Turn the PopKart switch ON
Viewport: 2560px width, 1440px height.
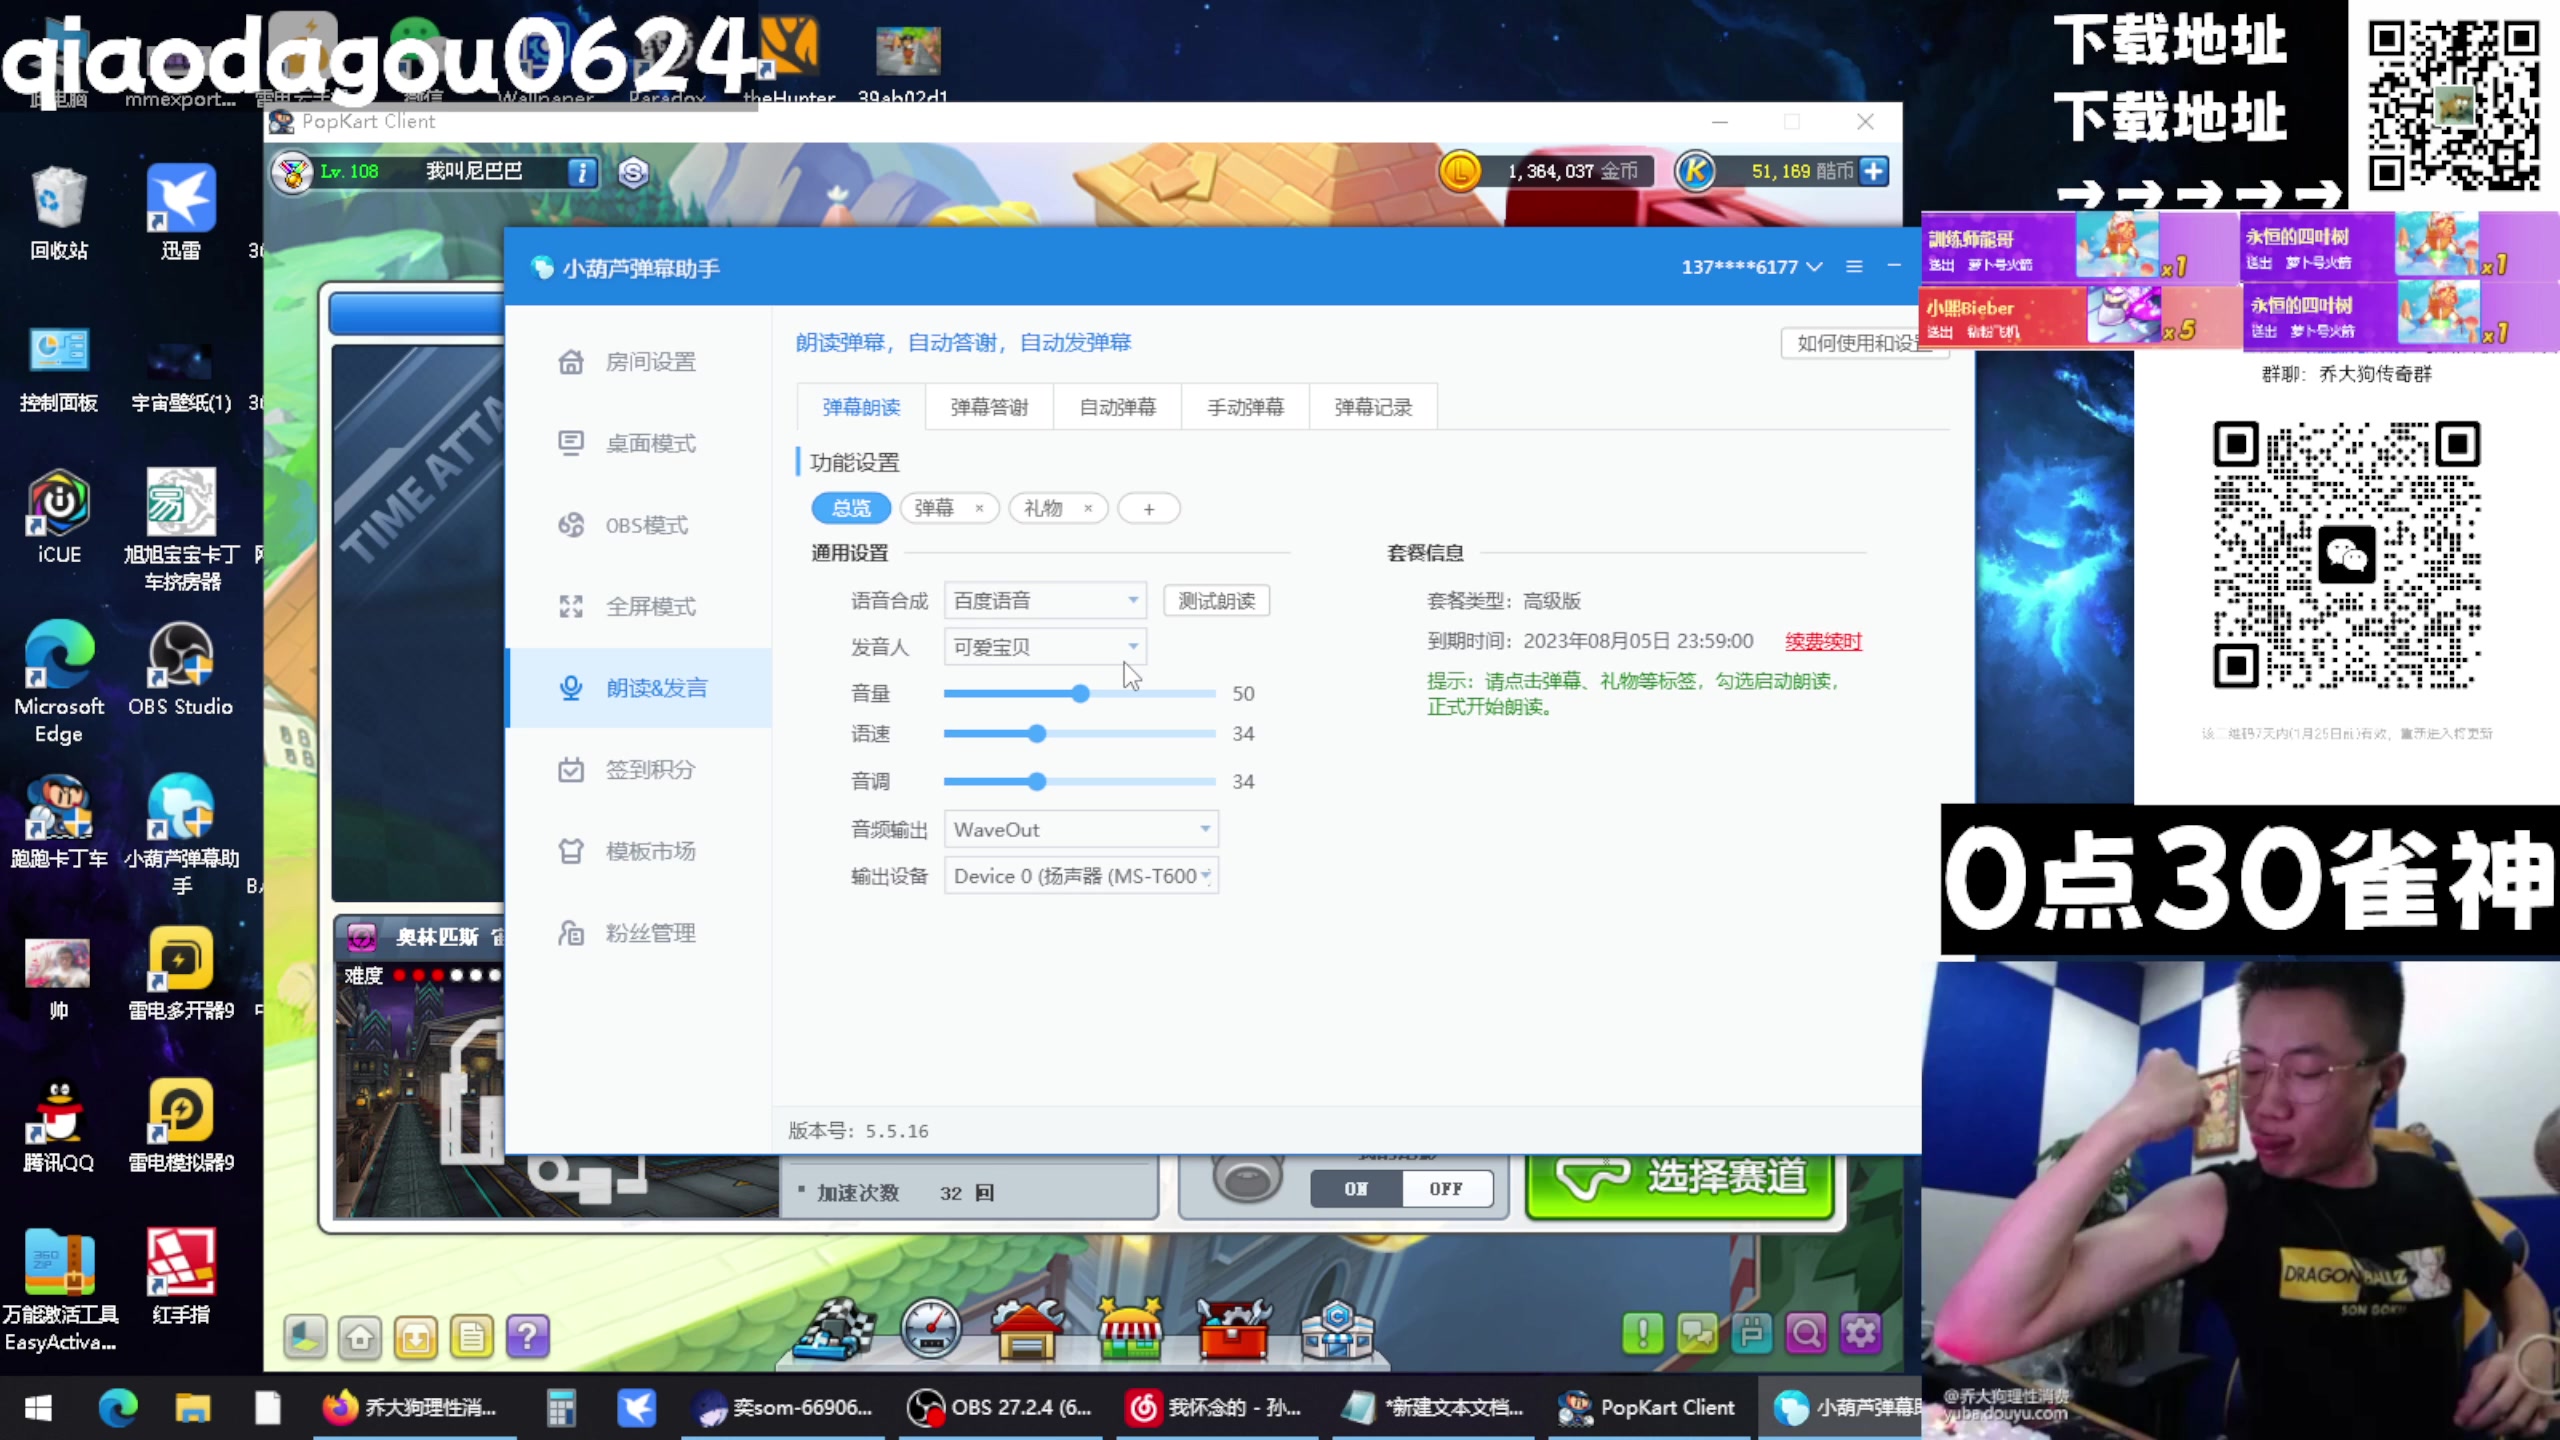coord(1356,1189)
